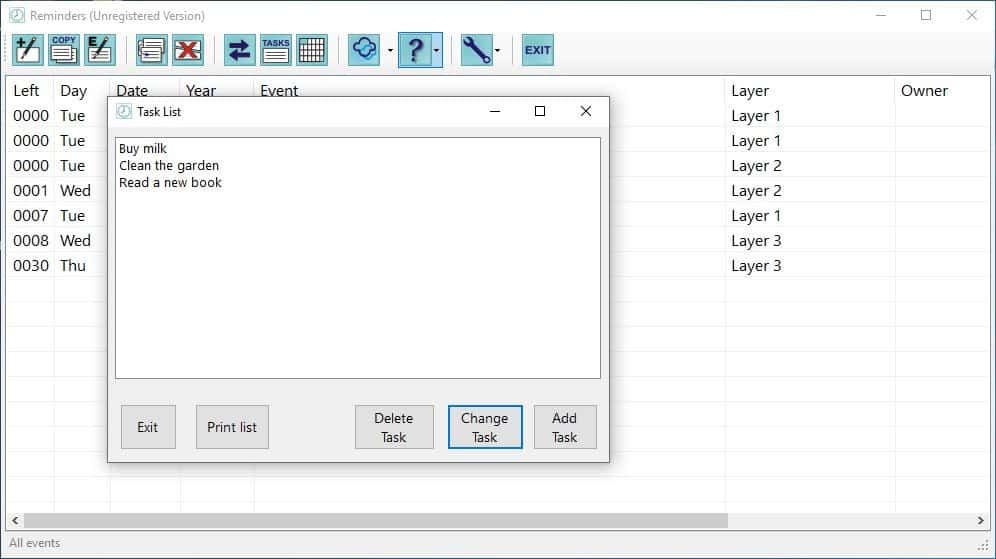Click the Exit button in Task List
This screenshot has width=996, height=559.
coord(148,427)
